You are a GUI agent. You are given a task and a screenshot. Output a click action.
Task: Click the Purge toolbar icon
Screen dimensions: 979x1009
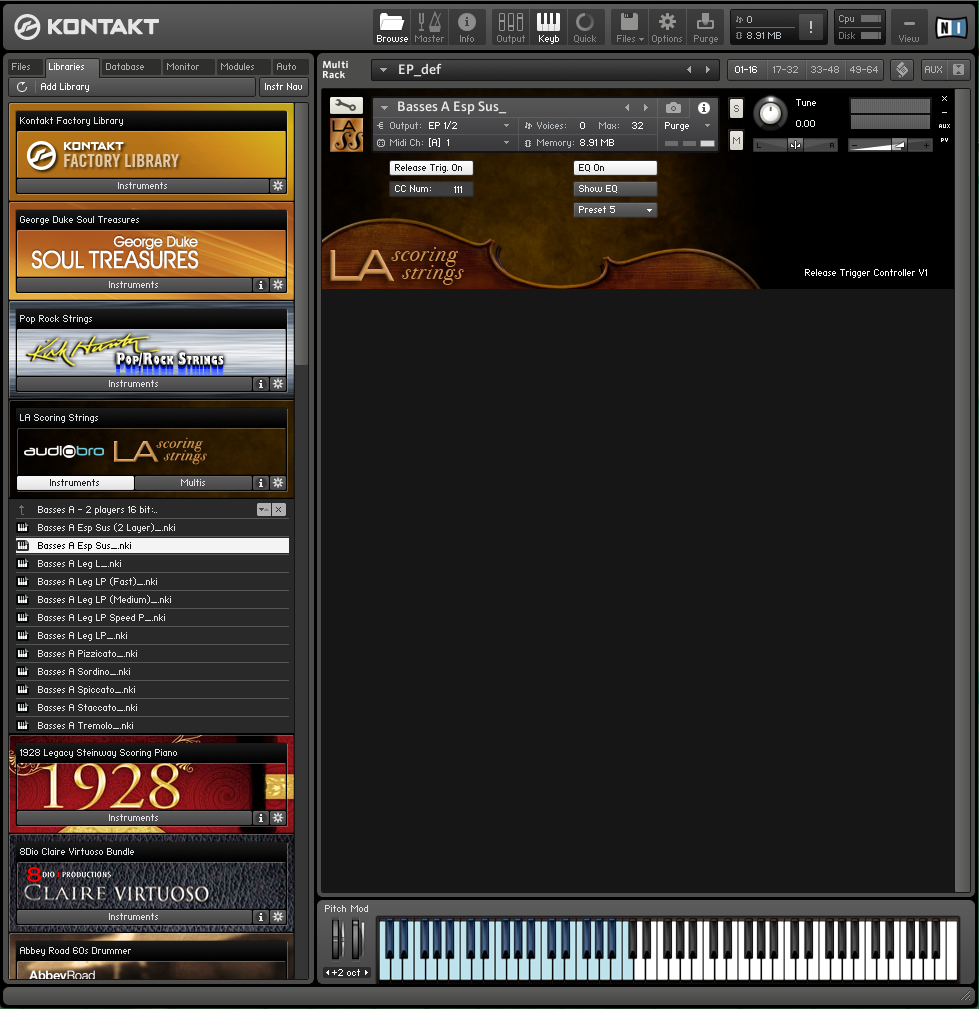point(705,28)
